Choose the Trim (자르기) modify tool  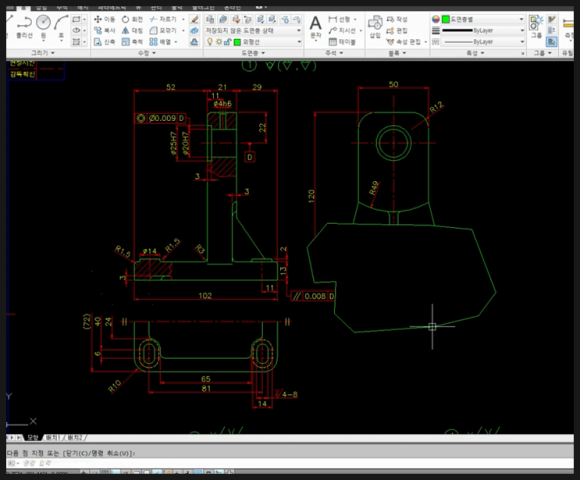[x=163, y=19]
